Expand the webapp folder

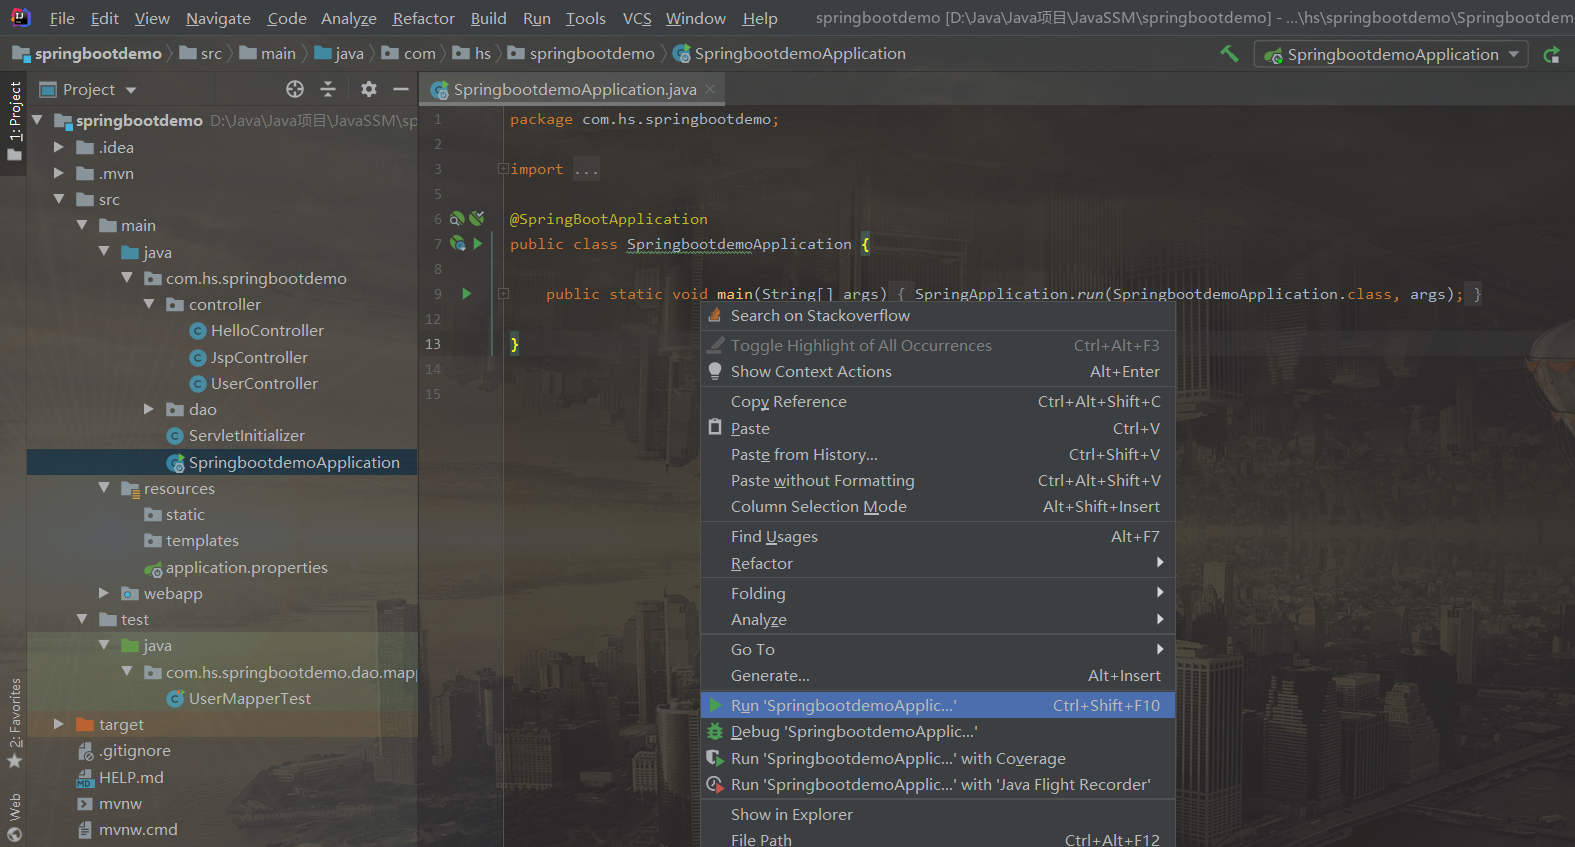tap(104, 593)
